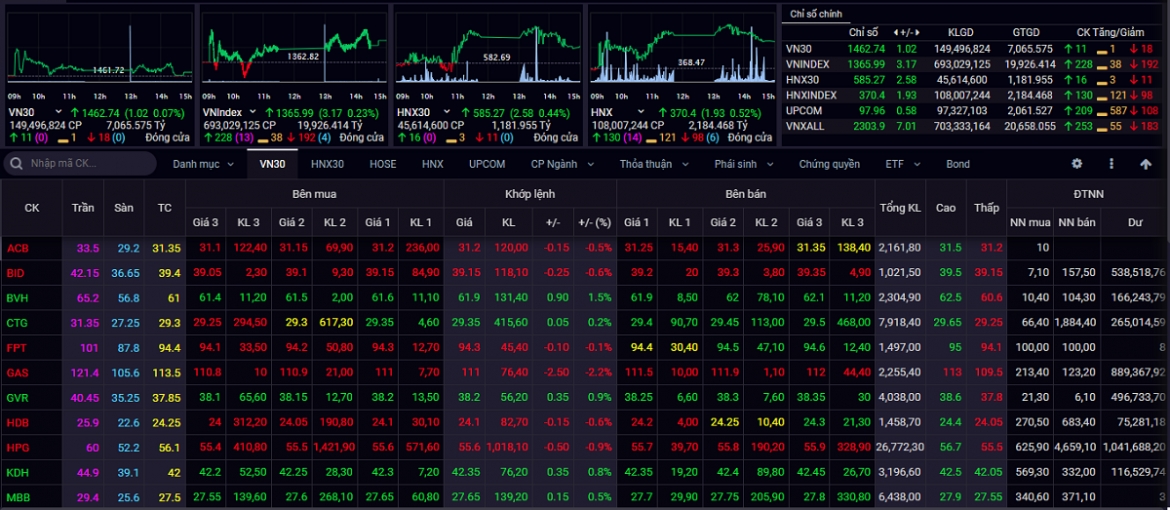This screenshot has width=1170, height=510.
Task: Click the HPG stock ticker
Action: coord(17,445)
